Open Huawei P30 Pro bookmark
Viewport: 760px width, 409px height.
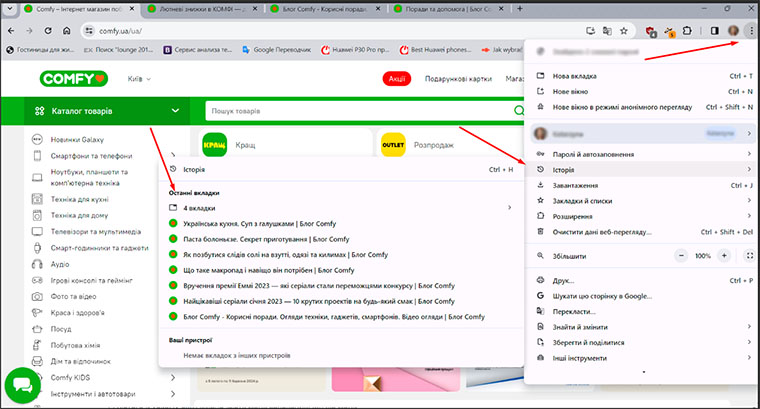355,49
